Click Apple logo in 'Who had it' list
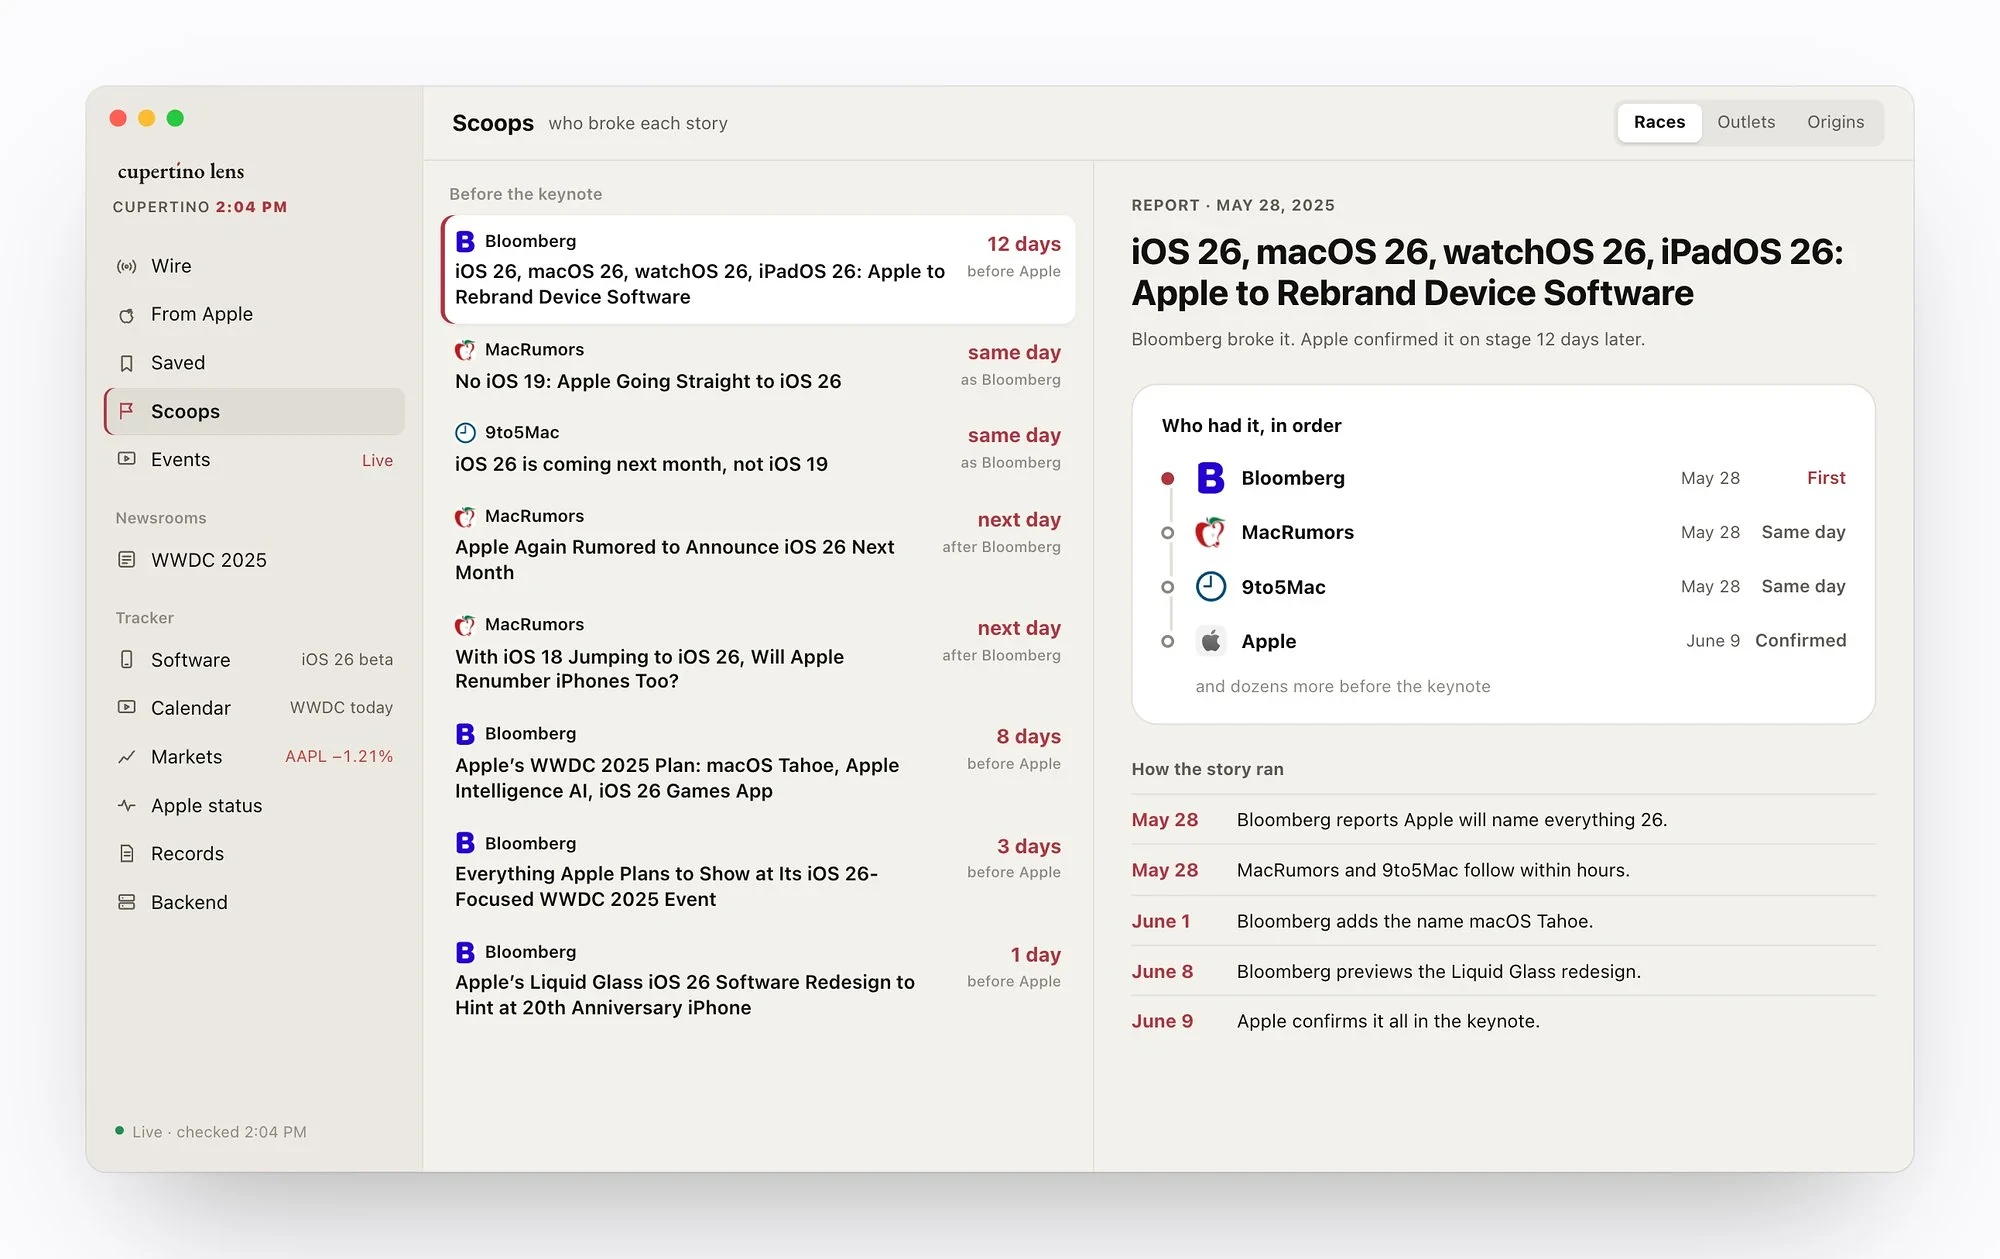The width and height of the screenshot is (2000, 1259). (1211, 641)
